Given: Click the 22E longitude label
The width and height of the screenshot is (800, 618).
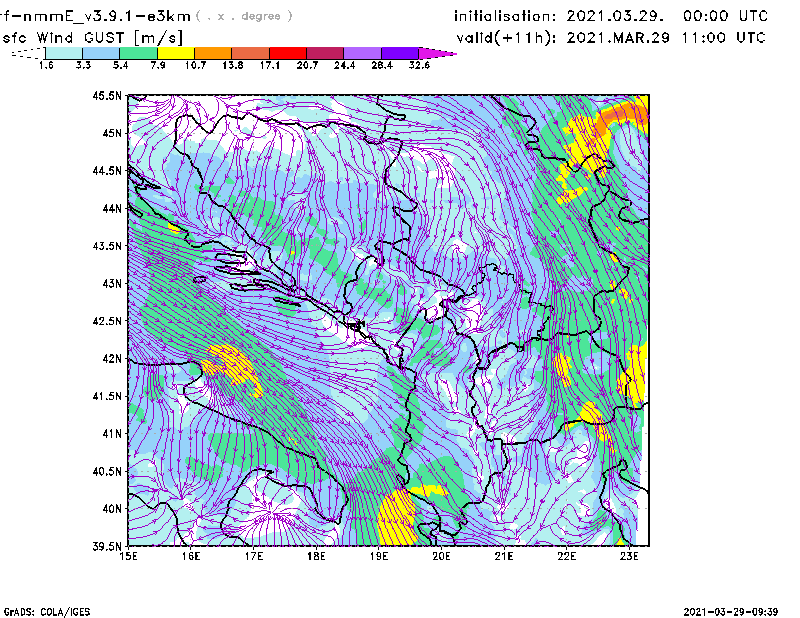Looking at the screenshot, I should [x=566, y=556].
